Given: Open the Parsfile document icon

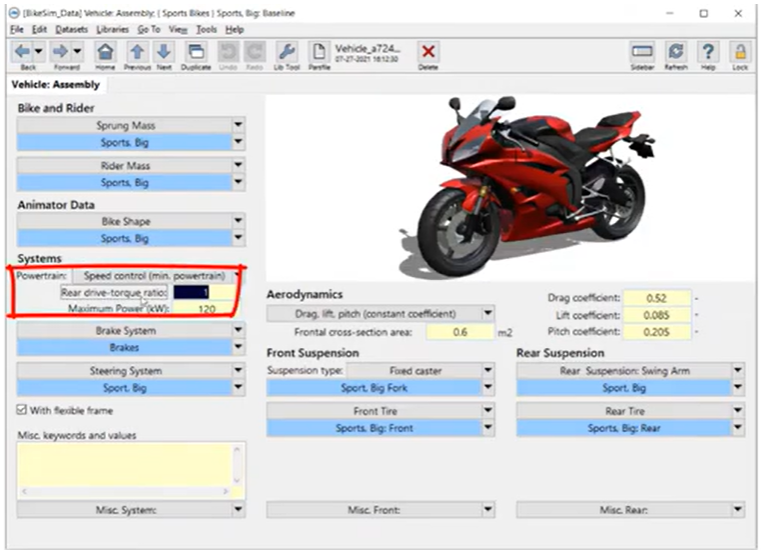Looking at the screenshot, I should 319,51.
